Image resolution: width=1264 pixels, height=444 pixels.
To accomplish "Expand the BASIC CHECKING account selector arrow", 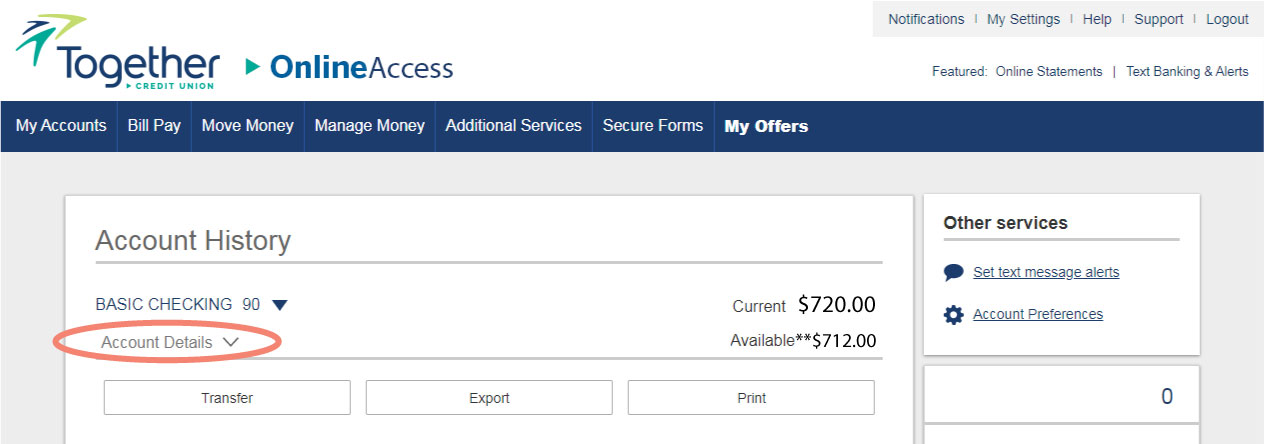I will point(279,305).
